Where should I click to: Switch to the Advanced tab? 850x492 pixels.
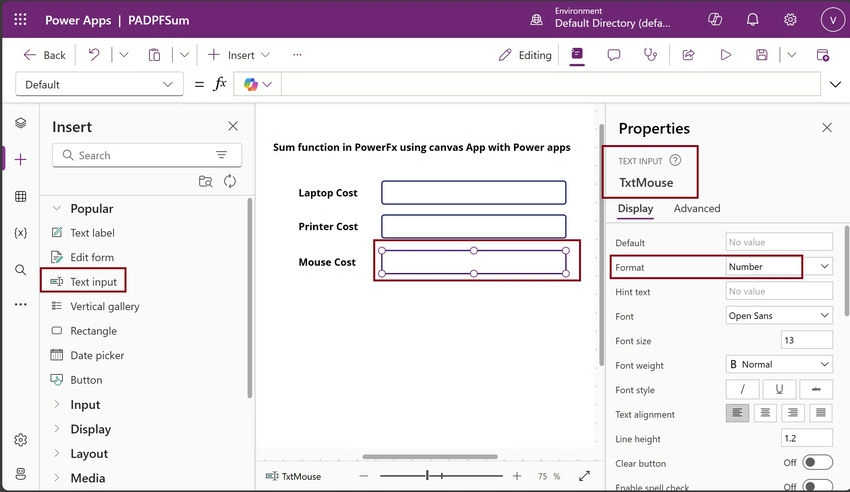coord(697,209)
